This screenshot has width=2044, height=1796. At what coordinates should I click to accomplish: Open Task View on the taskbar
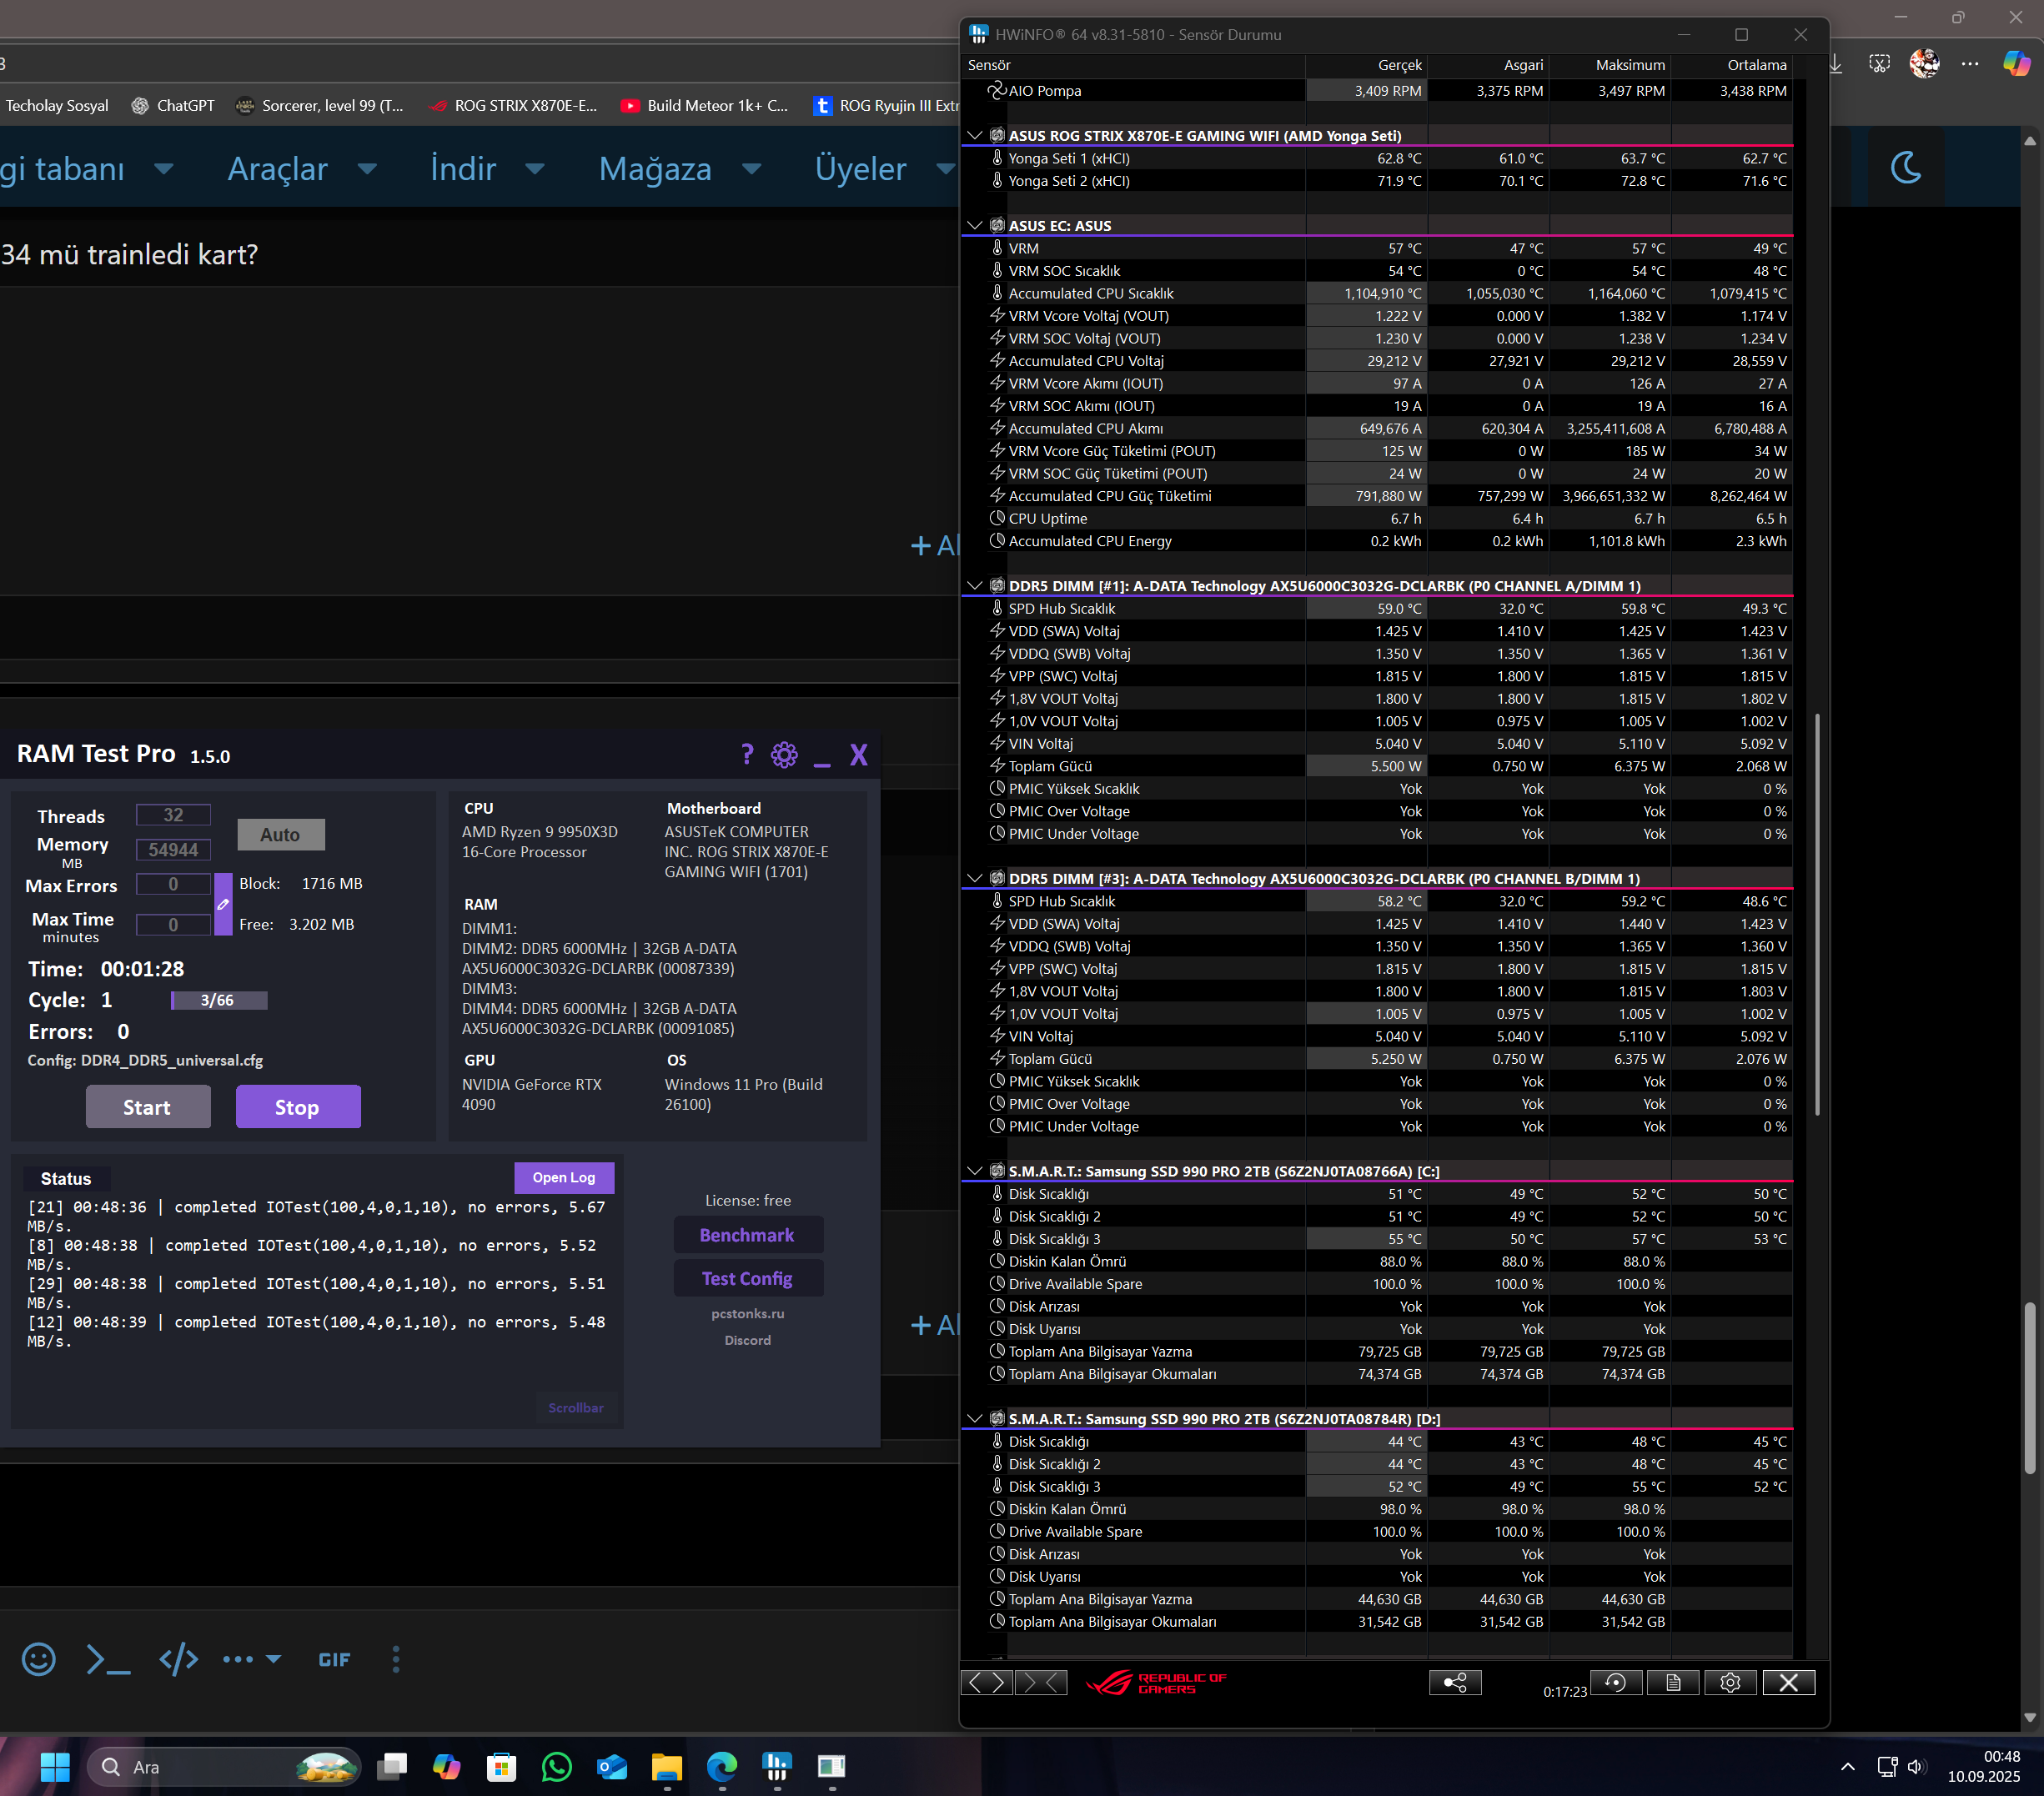click(x=391, y=1767)
